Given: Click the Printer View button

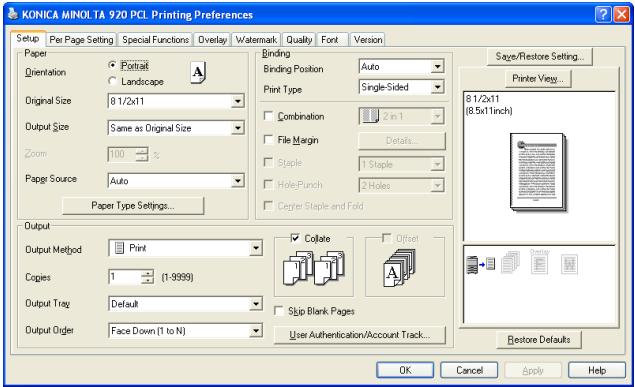Looking at the screenshot, I should point(538,79).
